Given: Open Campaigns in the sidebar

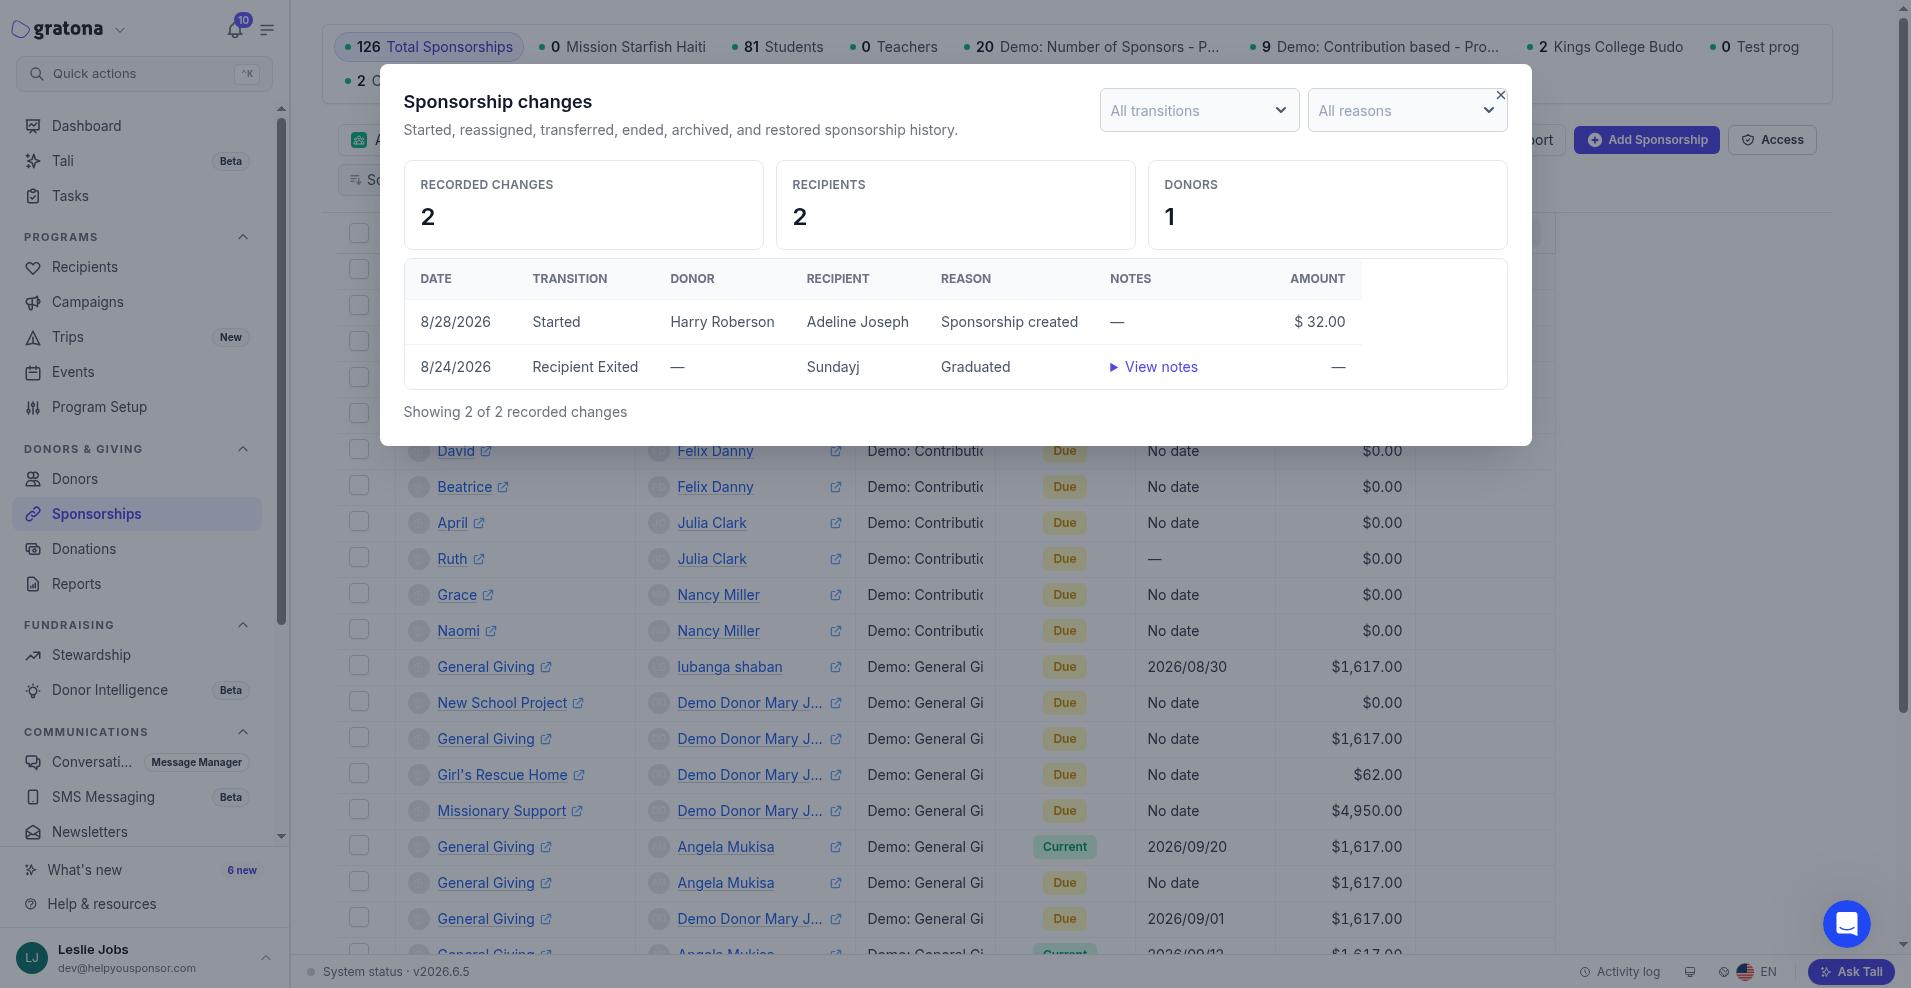Looking at the screenshot, I should click(x=138, y=302).
